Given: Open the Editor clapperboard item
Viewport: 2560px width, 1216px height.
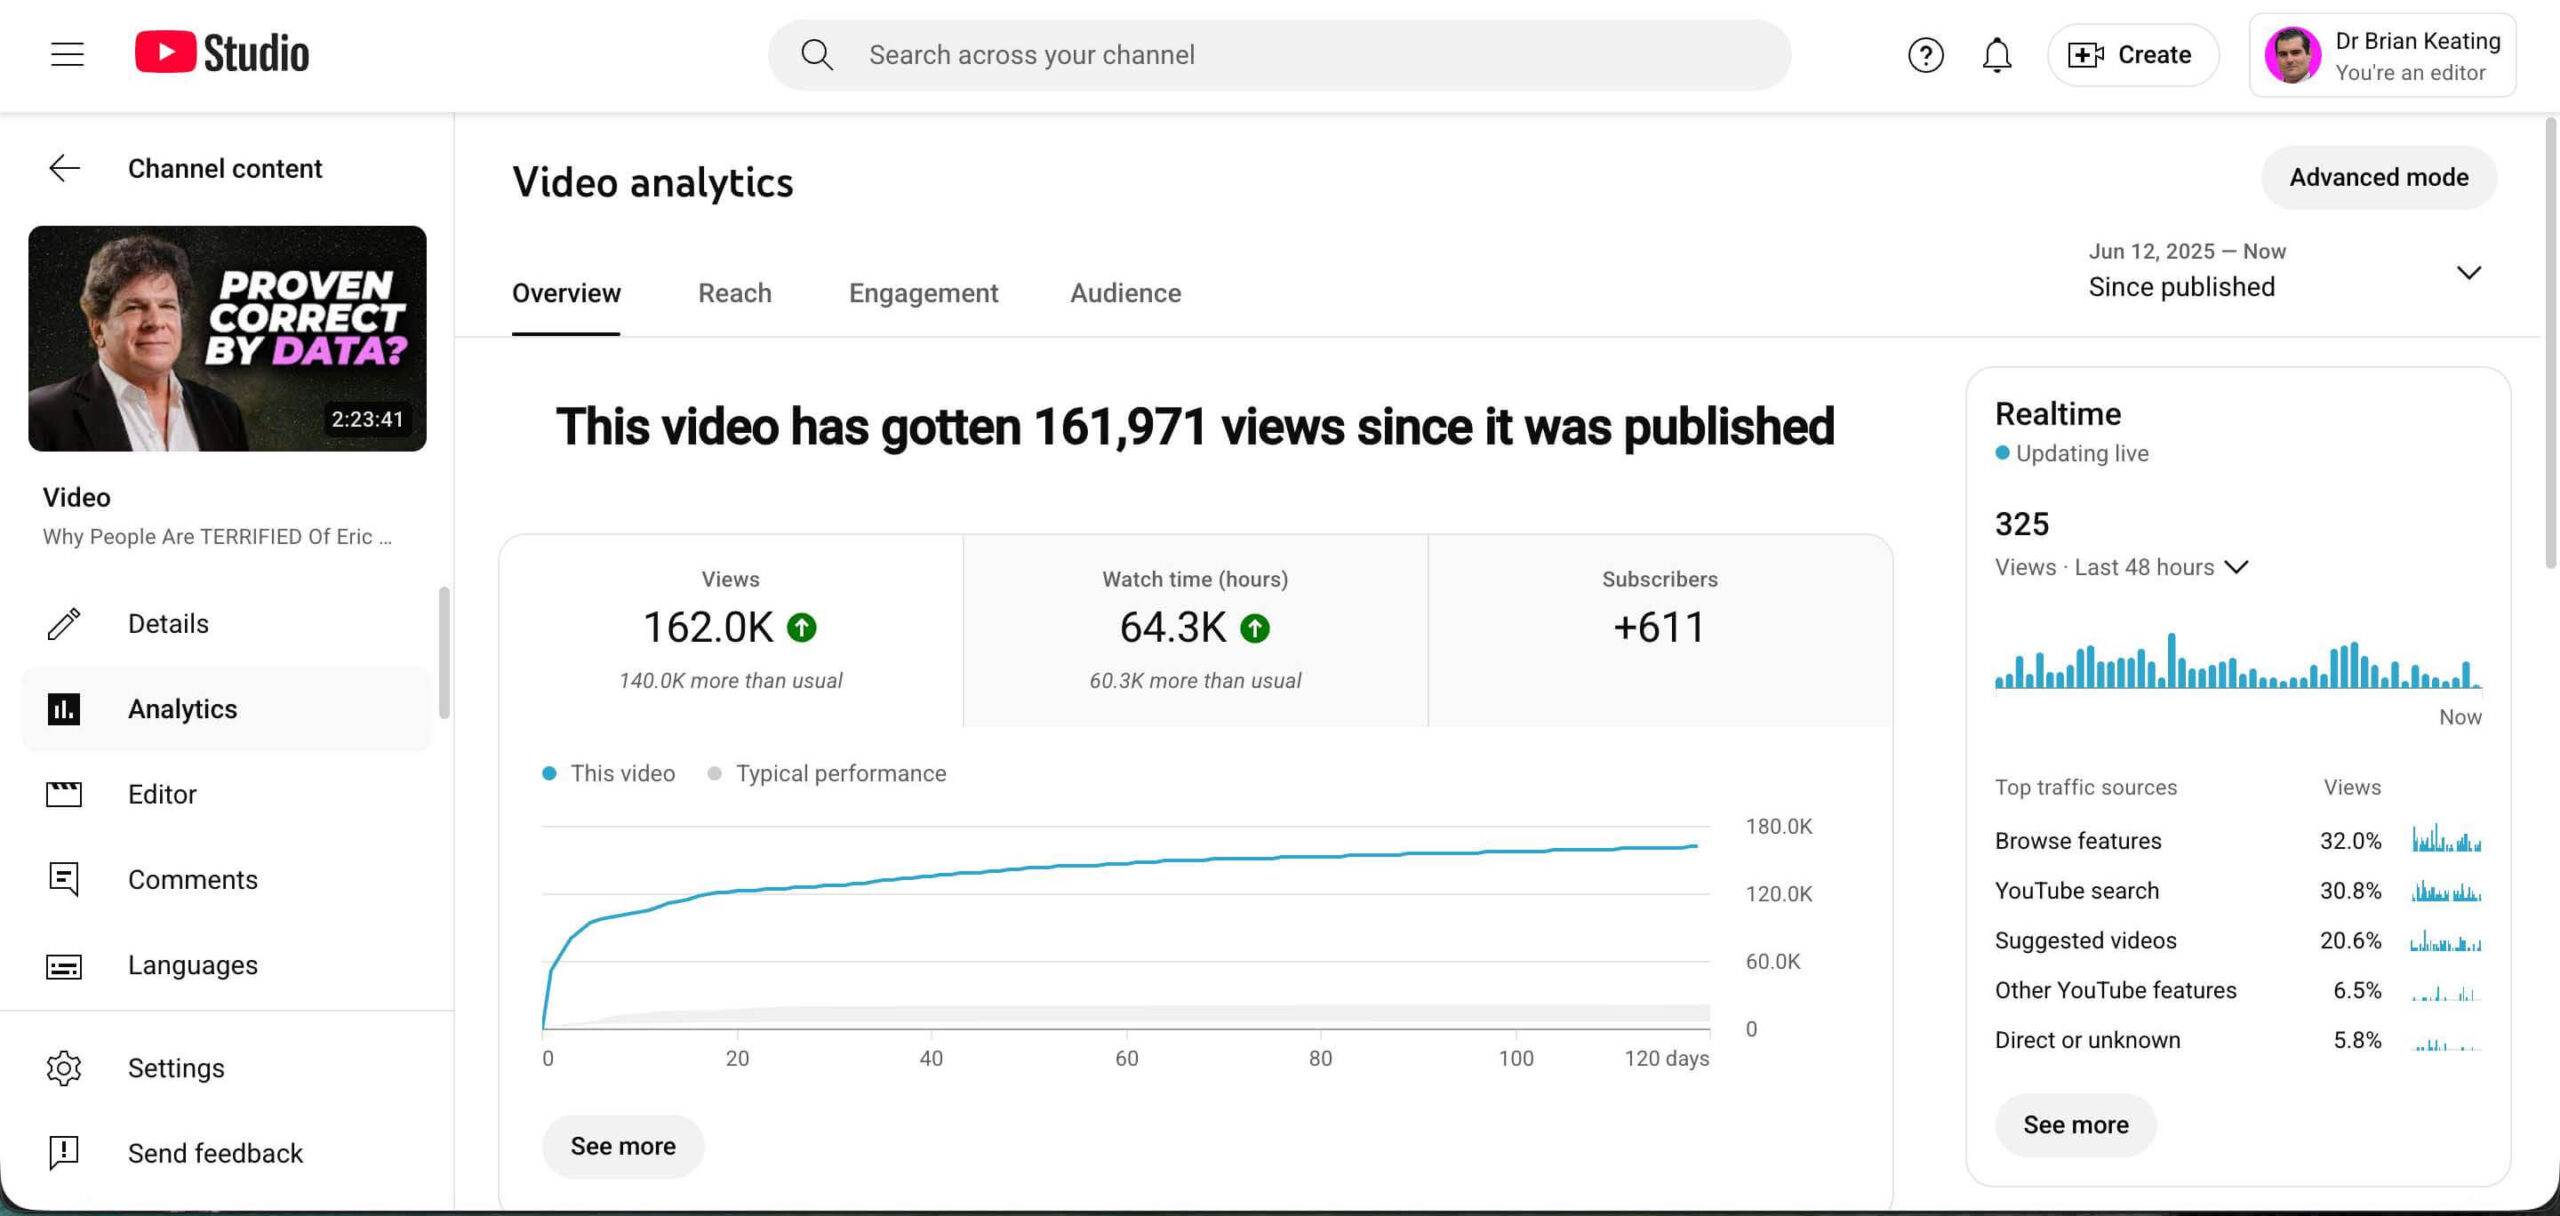Looking at the screenshot, I should pos(65,794).
